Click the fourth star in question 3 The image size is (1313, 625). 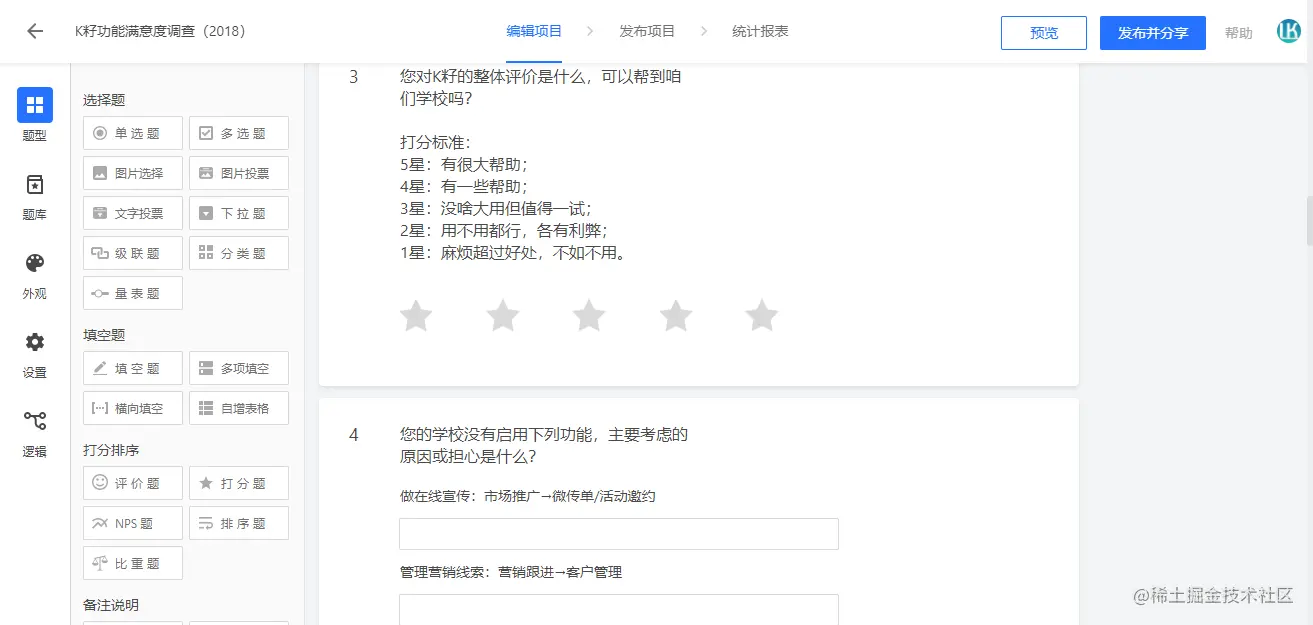coord(676,316)
